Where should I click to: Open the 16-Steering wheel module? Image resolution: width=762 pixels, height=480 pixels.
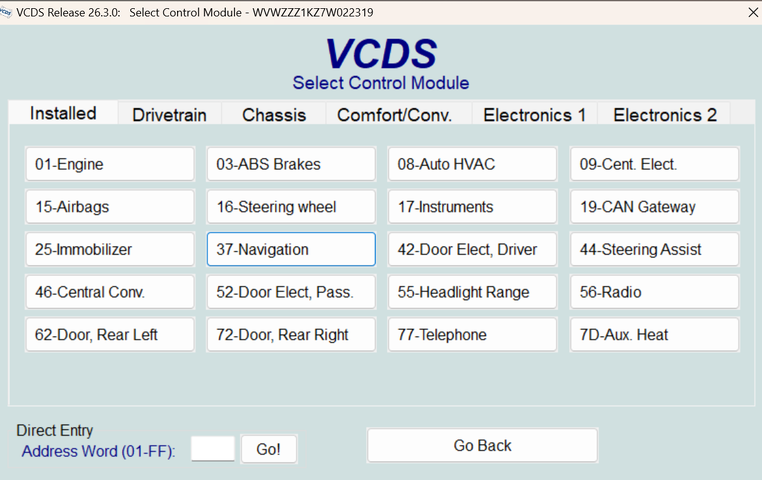tap(291, 207)
